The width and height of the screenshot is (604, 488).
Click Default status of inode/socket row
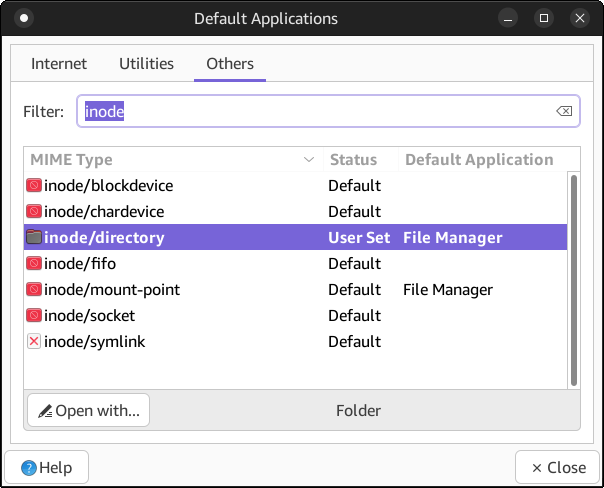point(354,315)
